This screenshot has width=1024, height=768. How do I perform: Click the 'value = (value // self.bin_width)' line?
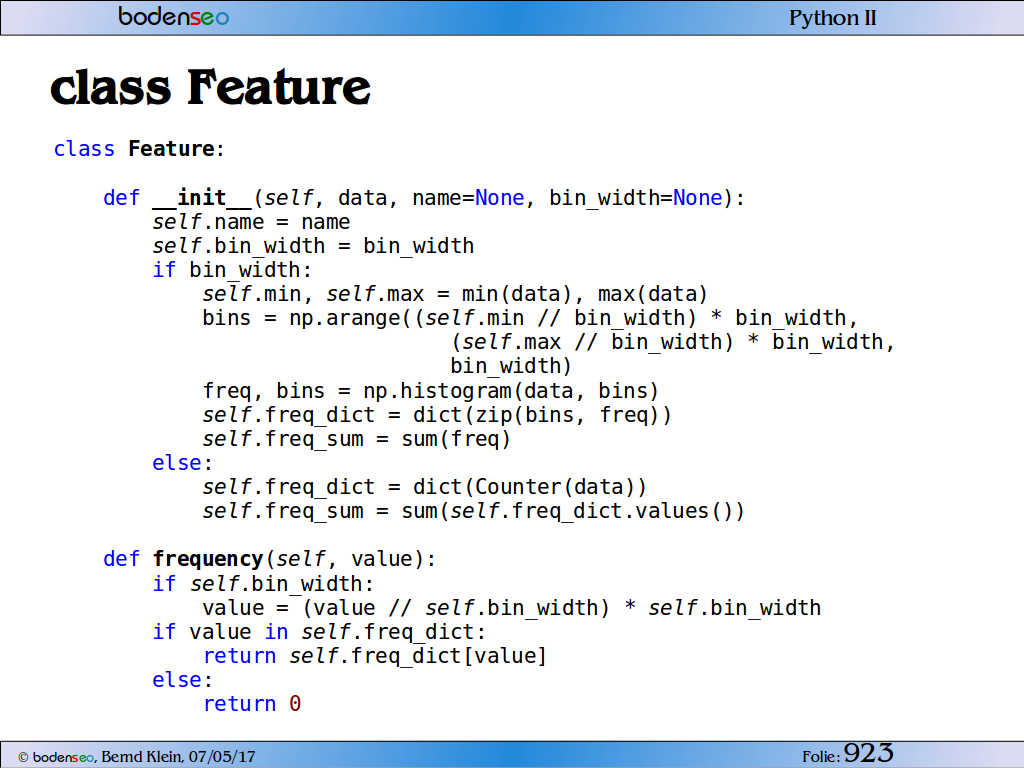point(511,608)
